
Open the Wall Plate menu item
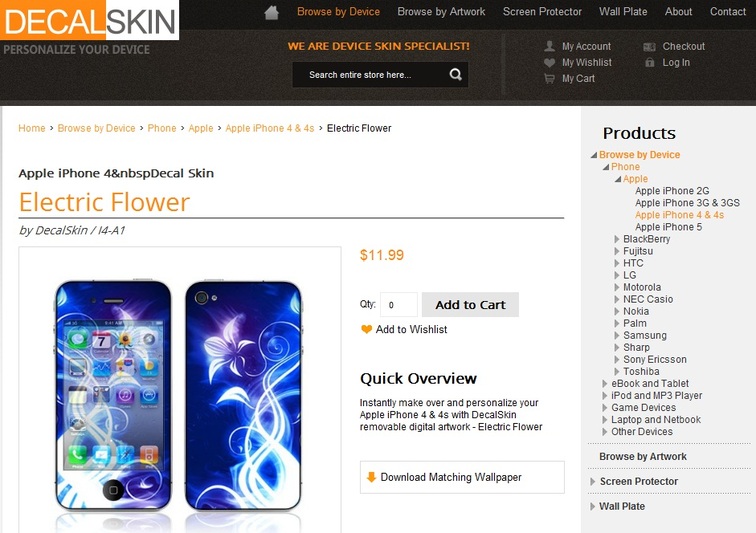(x=623, y=12)
